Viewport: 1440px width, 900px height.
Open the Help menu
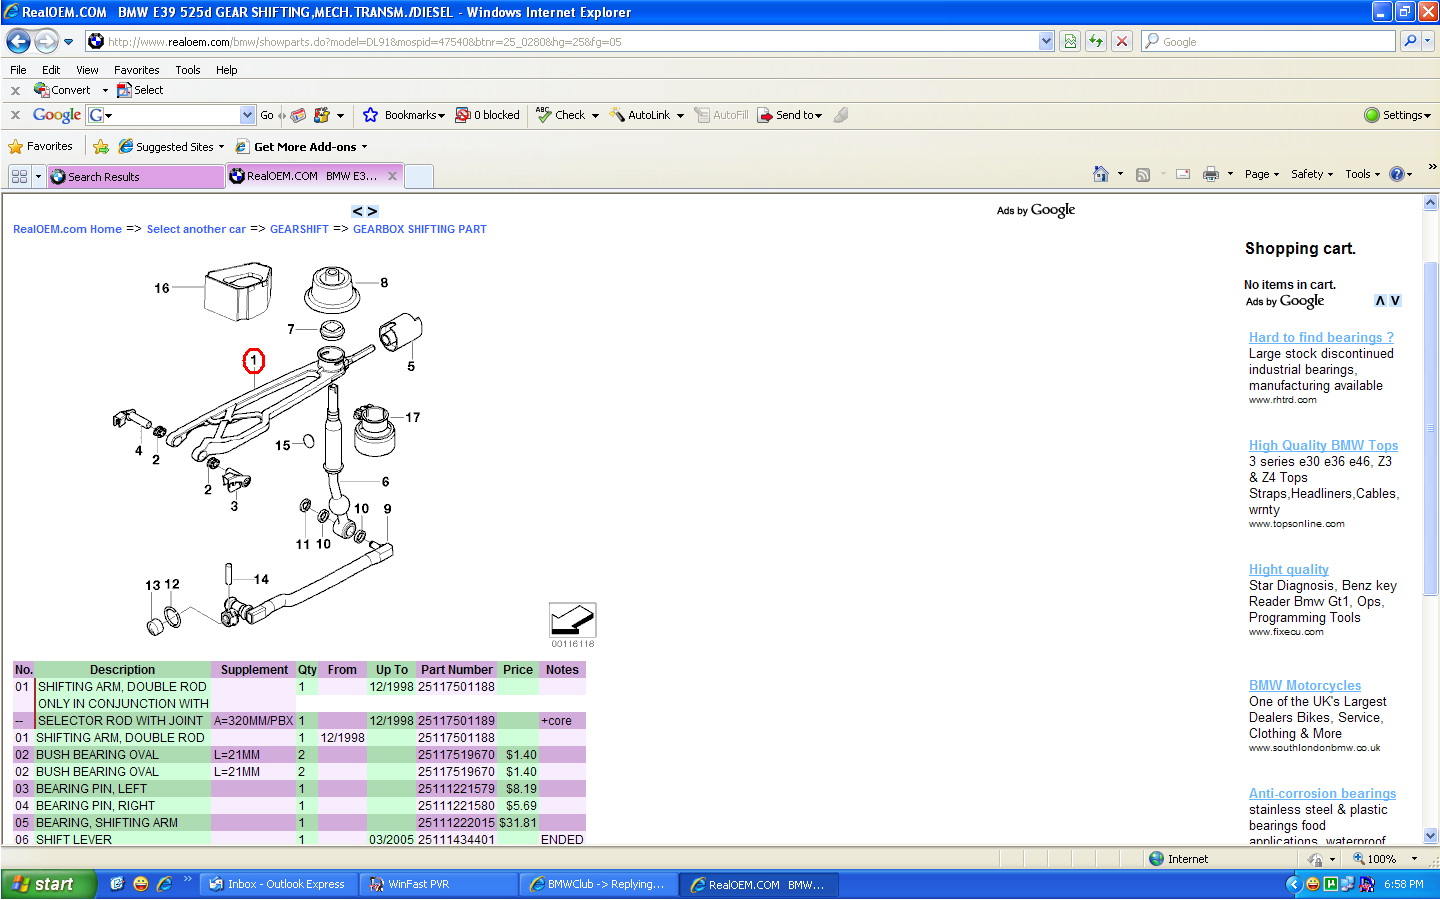[227, 70]
